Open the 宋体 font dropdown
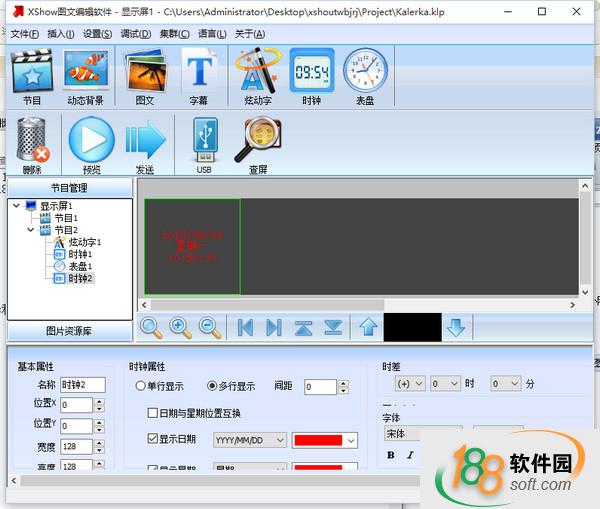 (420, 434)
